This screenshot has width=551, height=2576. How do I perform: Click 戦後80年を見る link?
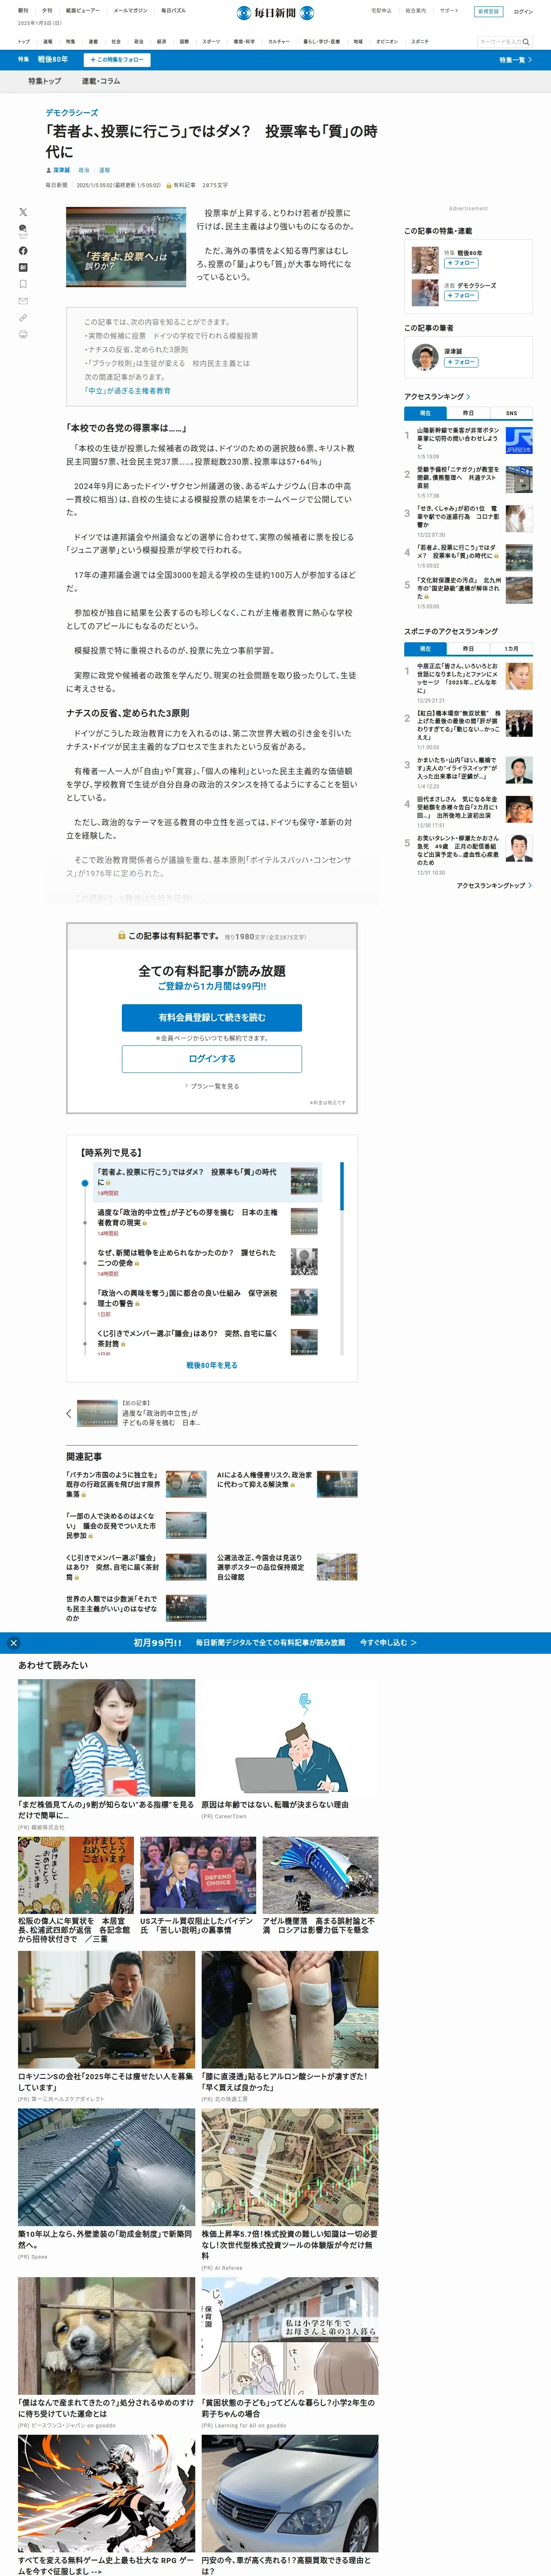click(x=212, y=1364)
